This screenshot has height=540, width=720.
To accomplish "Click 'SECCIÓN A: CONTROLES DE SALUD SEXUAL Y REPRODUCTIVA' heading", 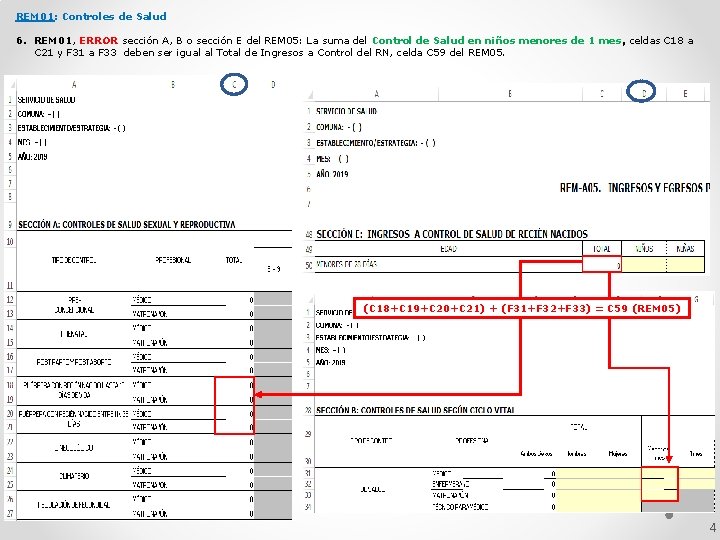I will [x=126, y=225].
